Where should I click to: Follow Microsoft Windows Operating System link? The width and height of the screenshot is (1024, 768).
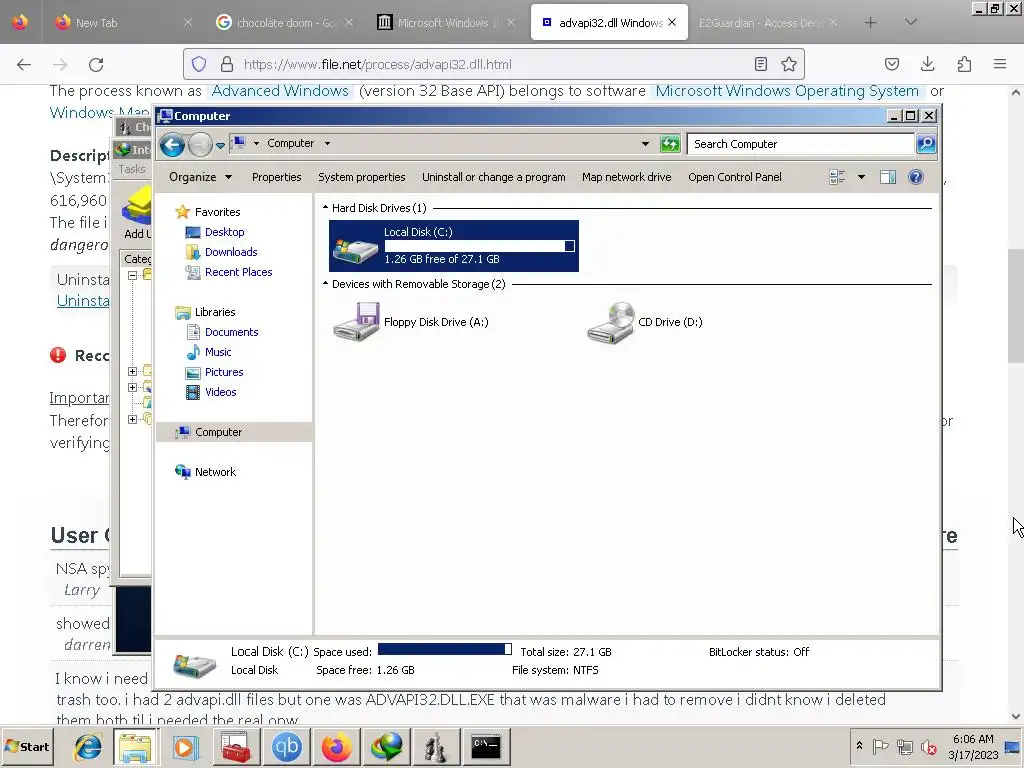(x=787, y=91)
